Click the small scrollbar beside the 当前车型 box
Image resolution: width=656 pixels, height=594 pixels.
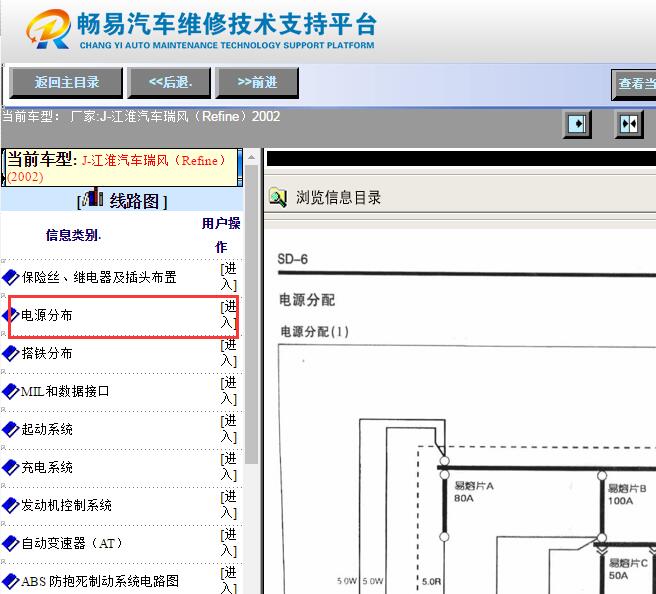click(240, 167)
